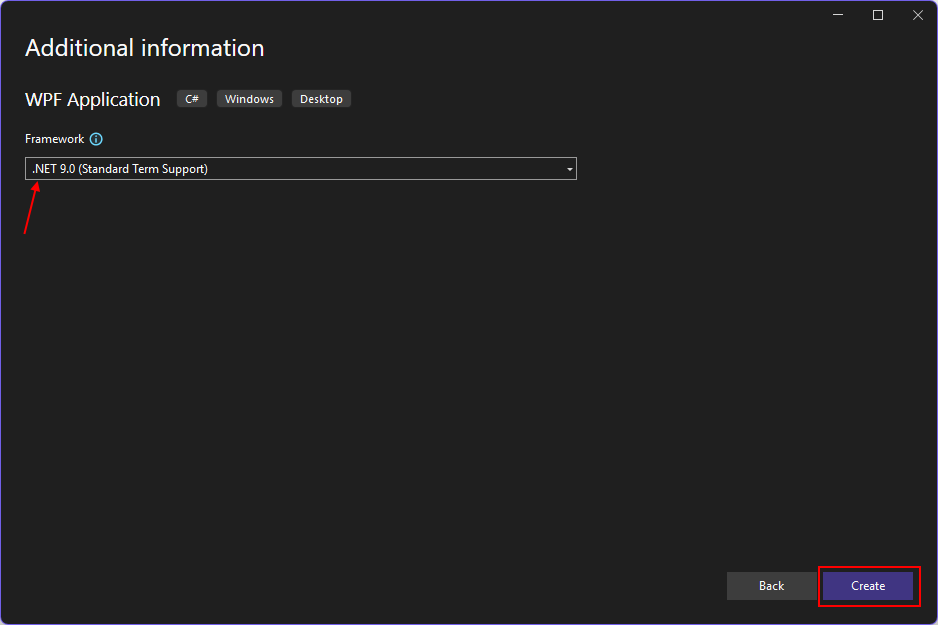The width and height of the screenshot is (938, 625).
Task: Open the framework tooltip via the circled i
Action: pos(95,139)
